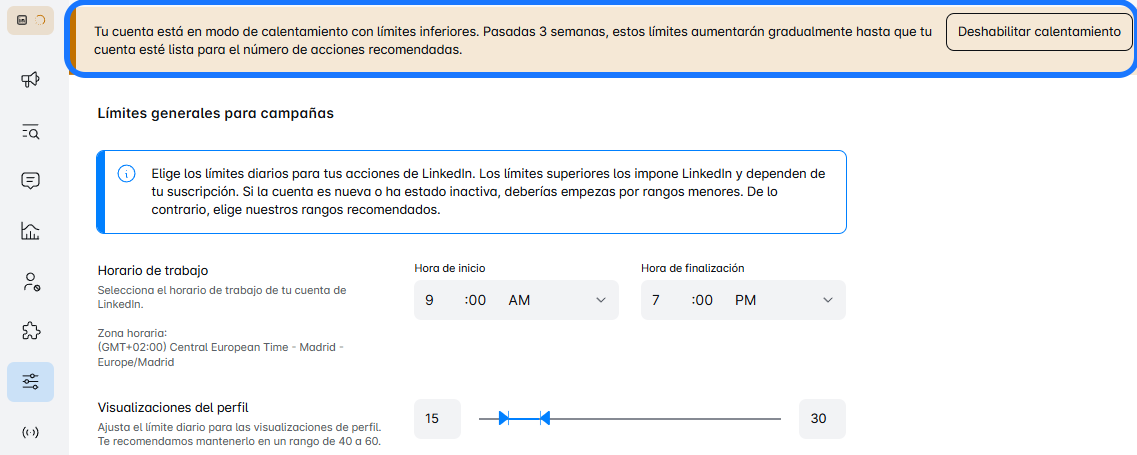Image resolution: width=1137 pixels, height=455 pixels.
Task: Open the broadcast signal icon in sidebar
Action: tap(30, 432)
